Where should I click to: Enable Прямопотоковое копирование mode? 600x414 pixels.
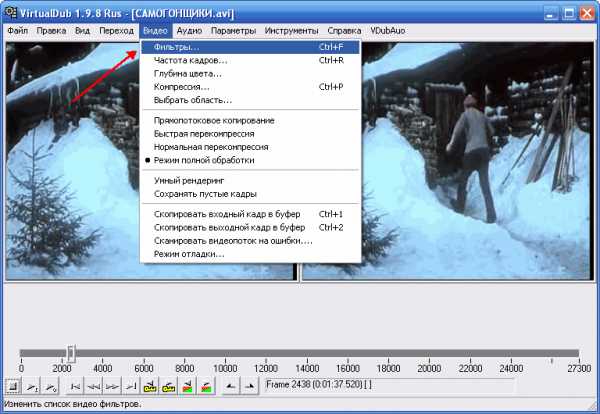(251, 121)
